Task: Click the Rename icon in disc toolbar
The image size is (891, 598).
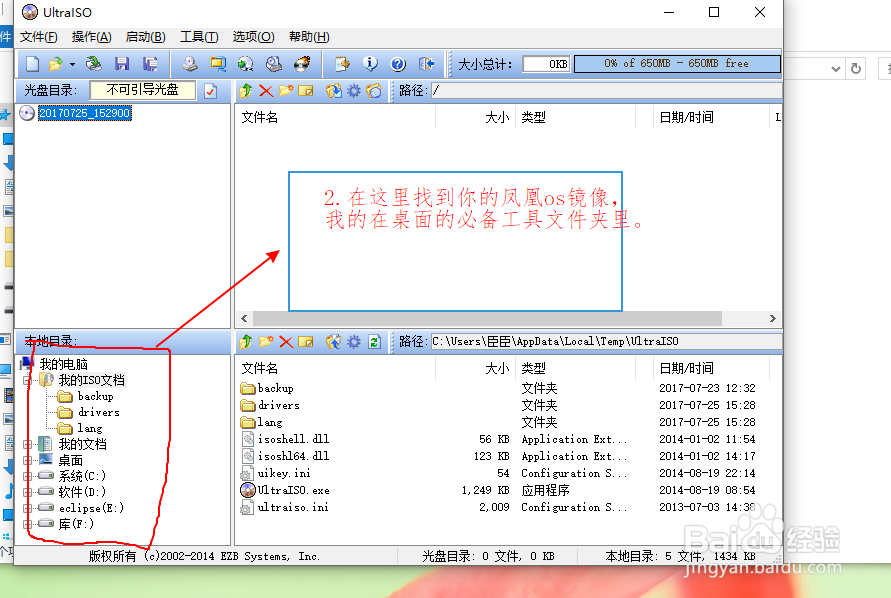Action: 306,90
